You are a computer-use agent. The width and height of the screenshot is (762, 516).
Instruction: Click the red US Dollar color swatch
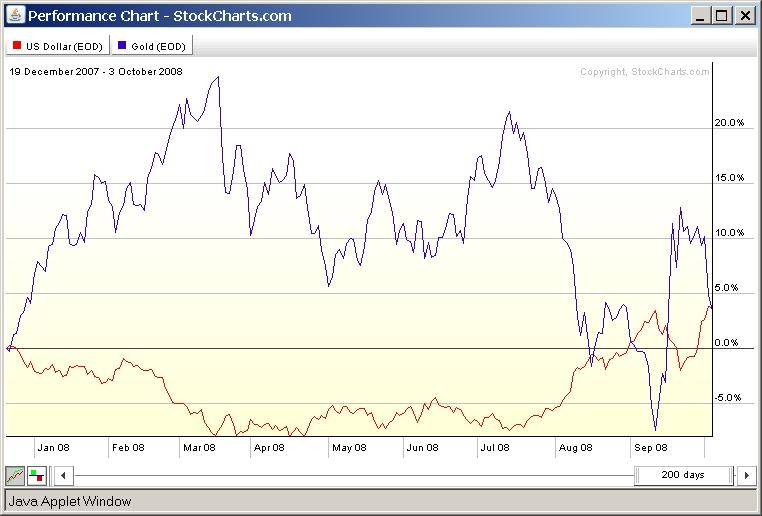click(17, 45)
